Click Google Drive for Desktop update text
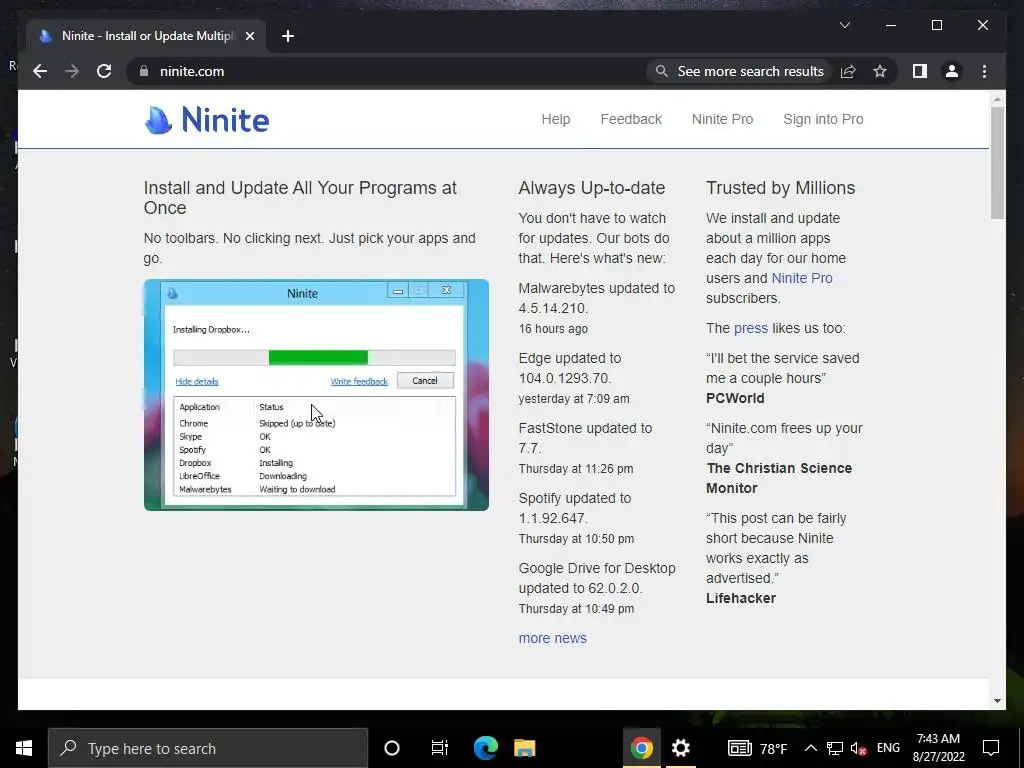Screen dimensions: 1024x768 (x=597, y=578)
